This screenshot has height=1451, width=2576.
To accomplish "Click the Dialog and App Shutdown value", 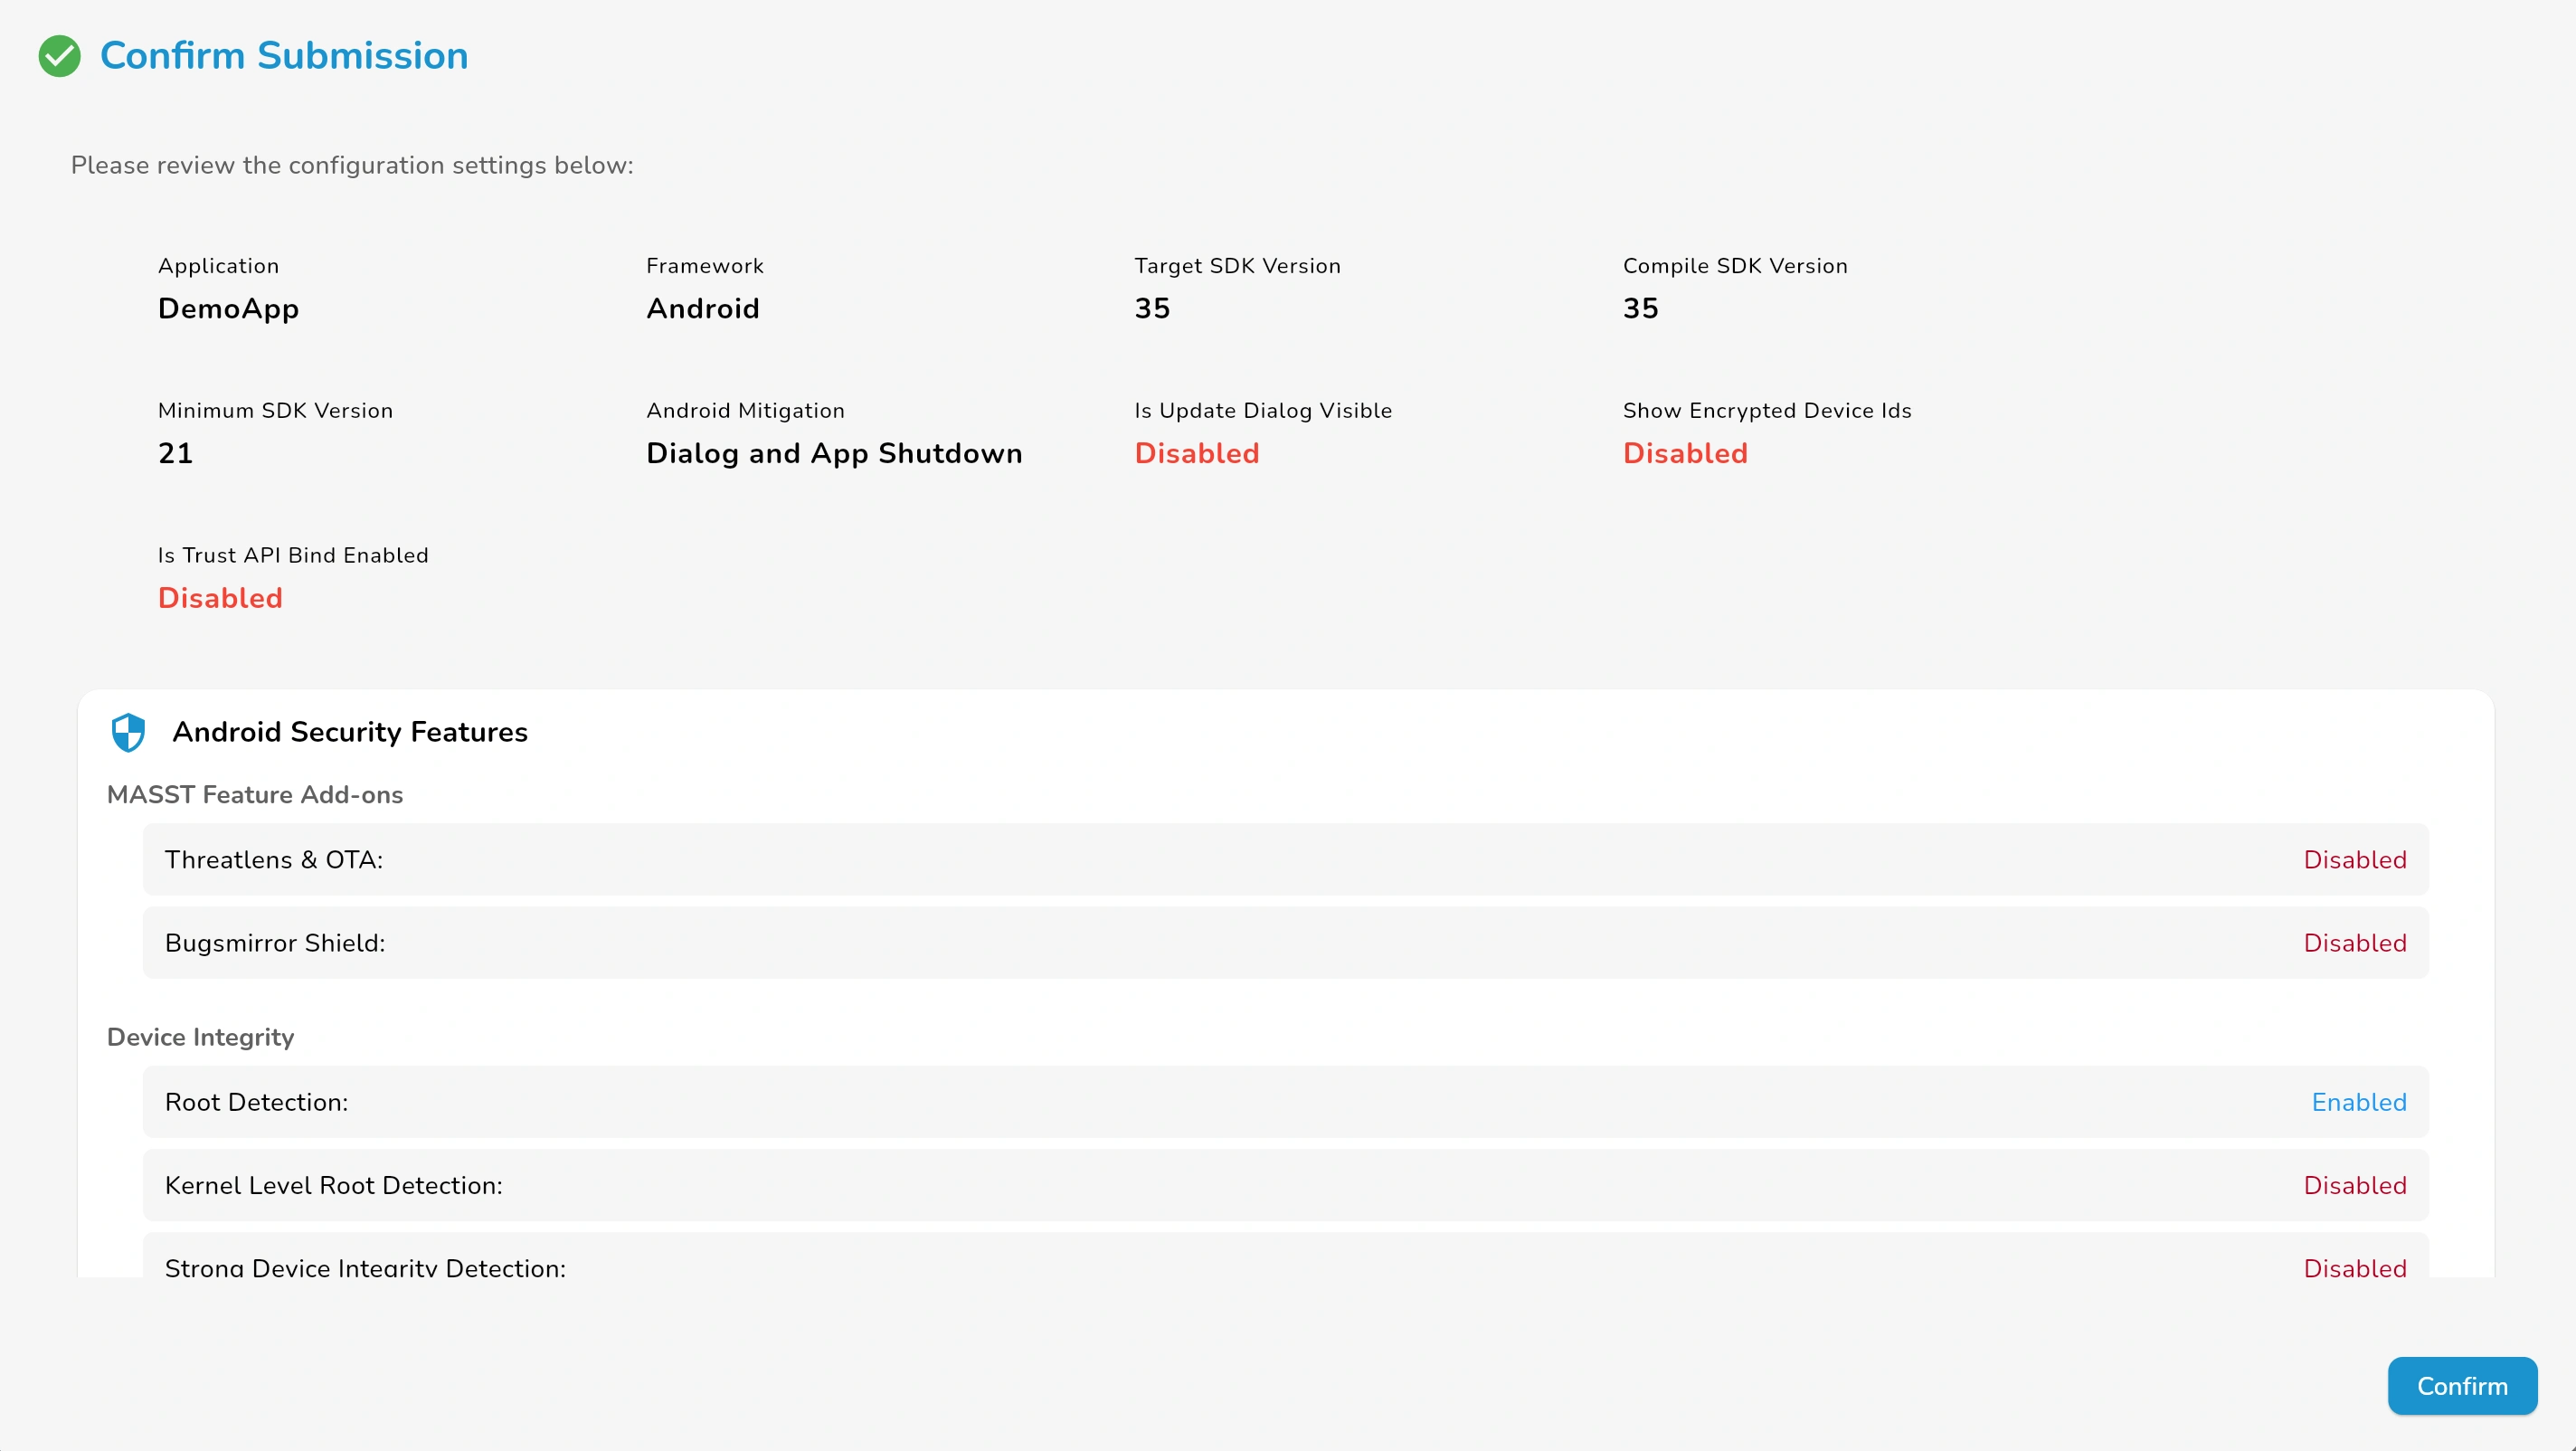I will tap(834, 453).
